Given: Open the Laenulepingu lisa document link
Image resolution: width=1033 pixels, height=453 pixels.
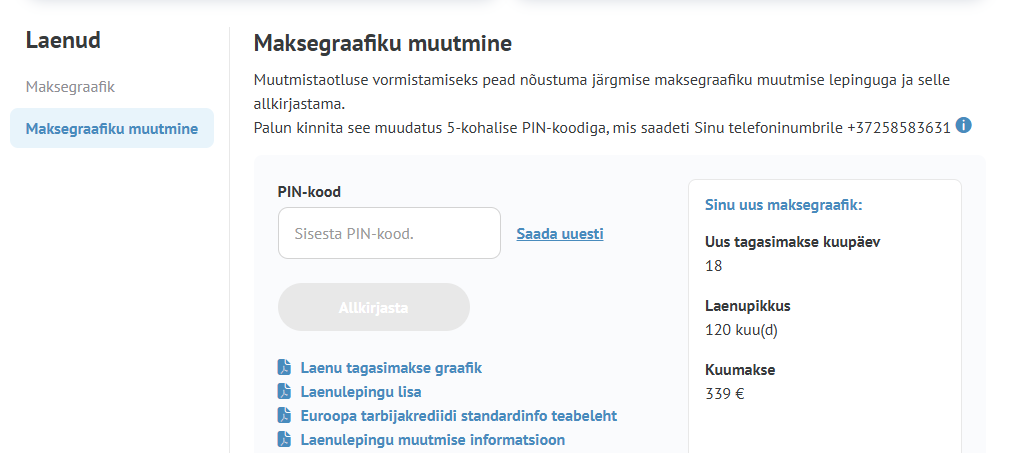Looking at the screenshot, I should click(361, 392).
